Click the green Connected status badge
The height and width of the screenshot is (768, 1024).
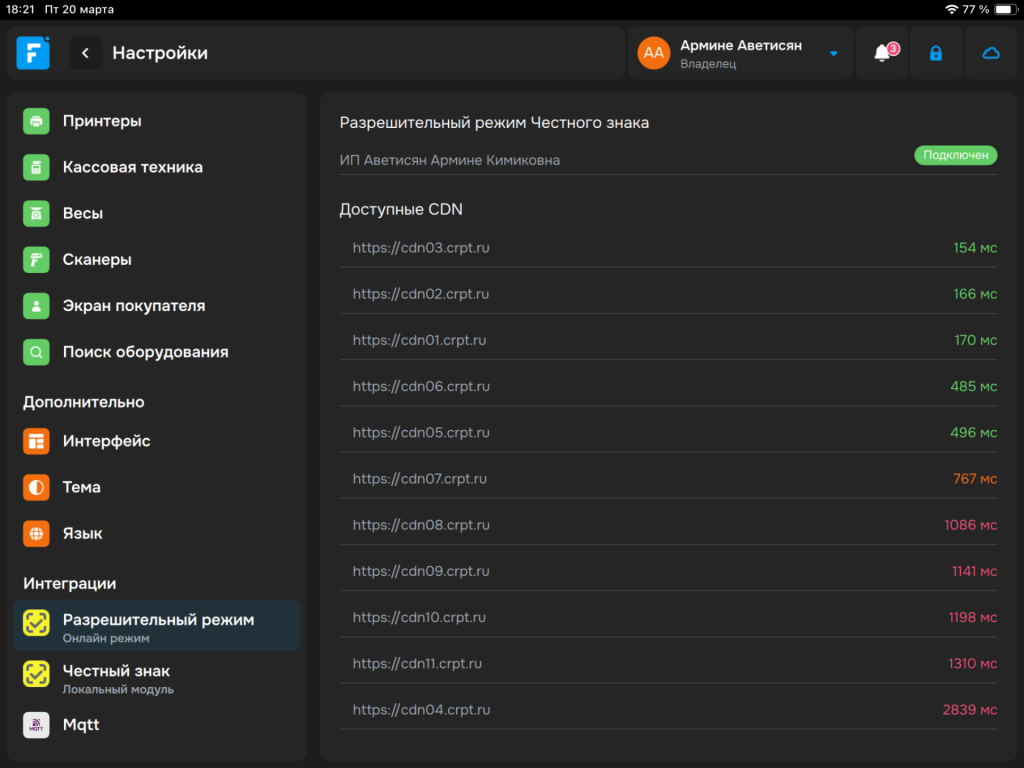955,155
